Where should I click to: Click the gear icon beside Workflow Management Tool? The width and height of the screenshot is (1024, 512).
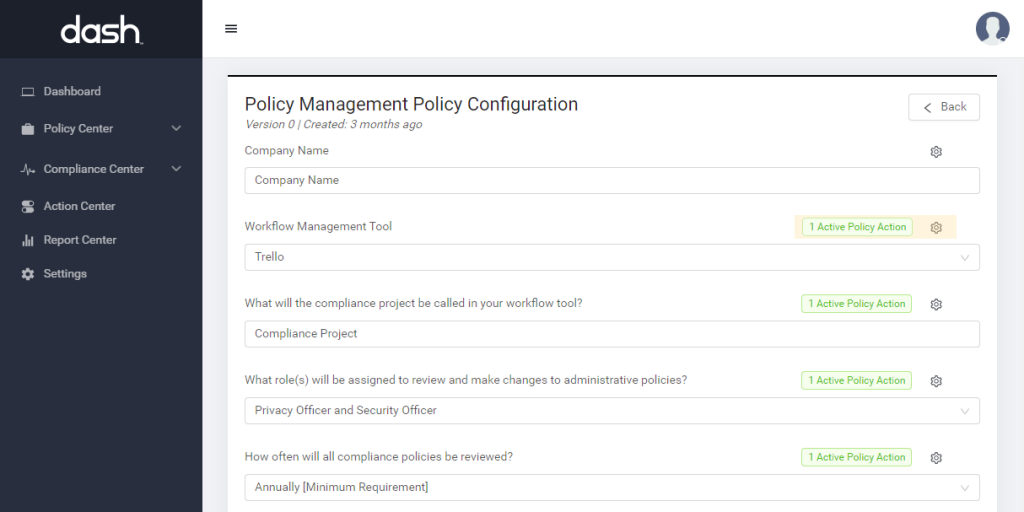(936, 227)
